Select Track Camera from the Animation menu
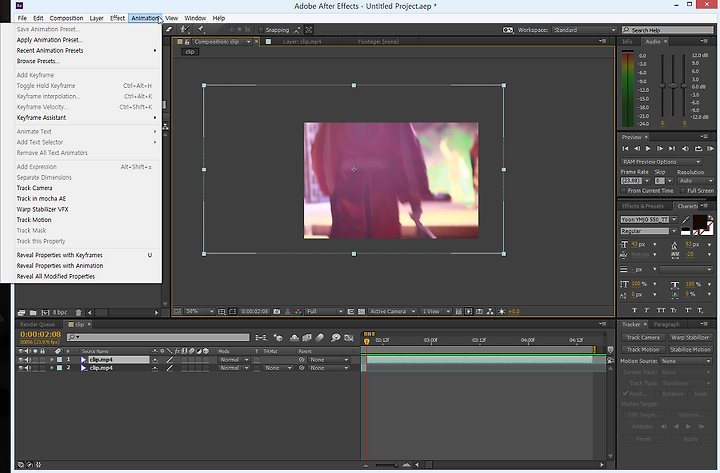 pyautogui.click(x=34, y=188)
